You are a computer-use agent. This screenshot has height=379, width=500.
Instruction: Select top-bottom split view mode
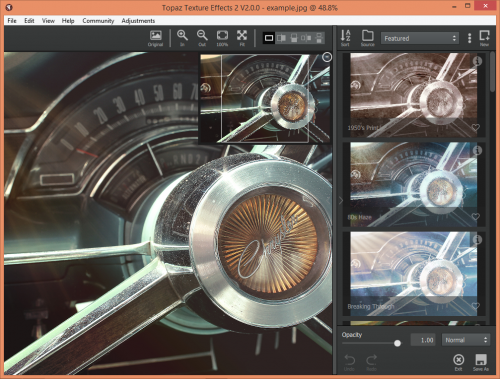point(294,38)
